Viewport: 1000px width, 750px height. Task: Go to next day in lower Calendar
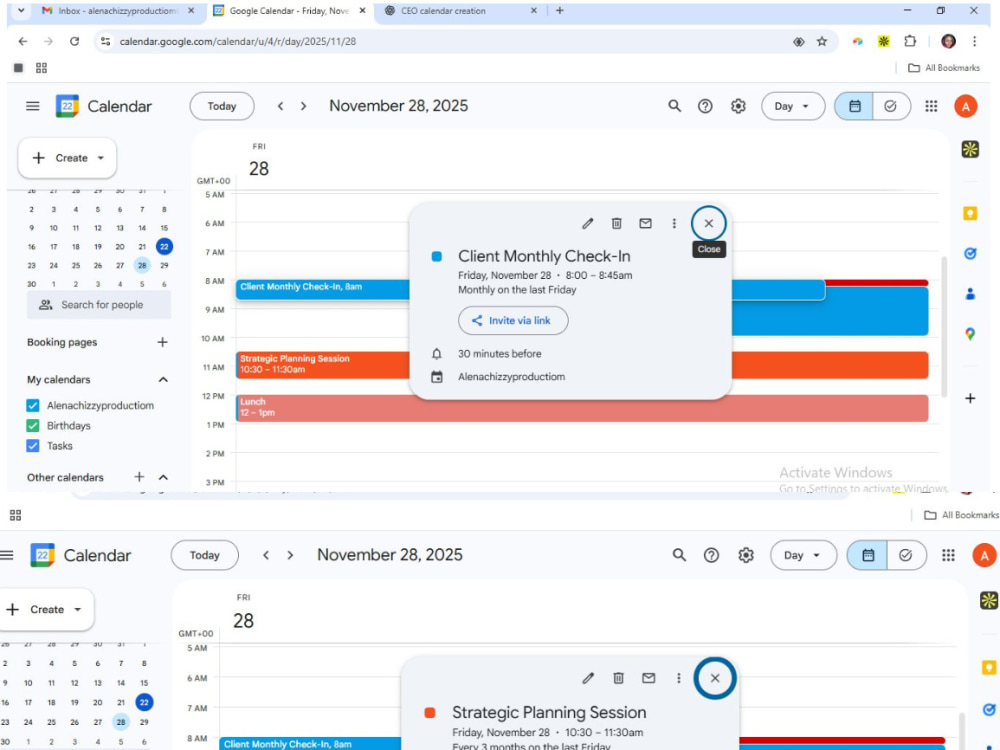click(290, 555)
